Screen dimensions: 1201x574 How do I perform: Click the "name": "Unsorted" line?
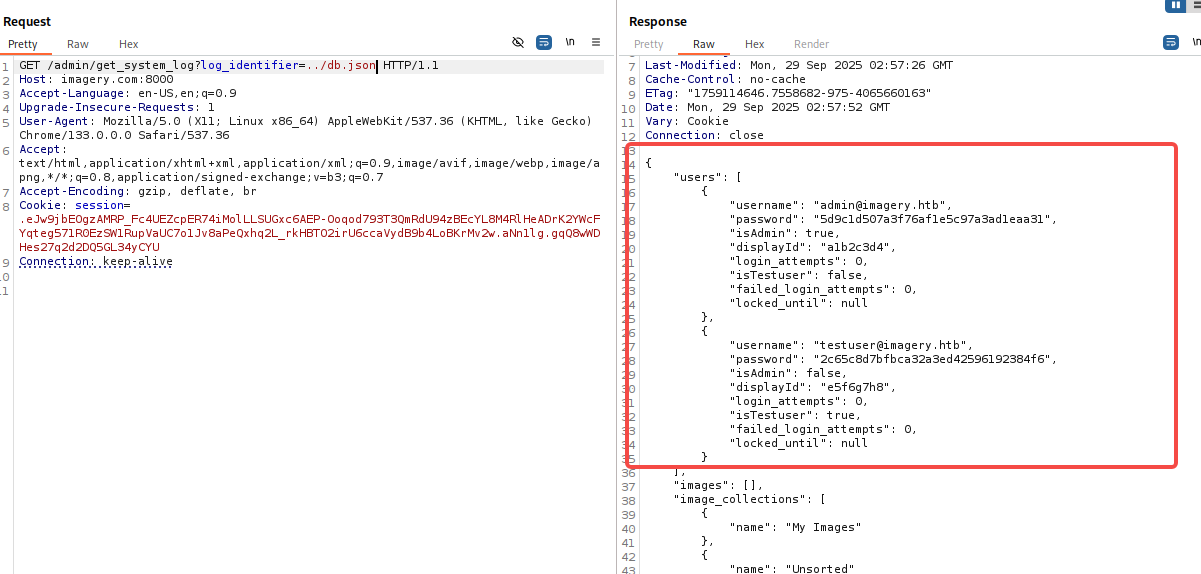point(792,569)
